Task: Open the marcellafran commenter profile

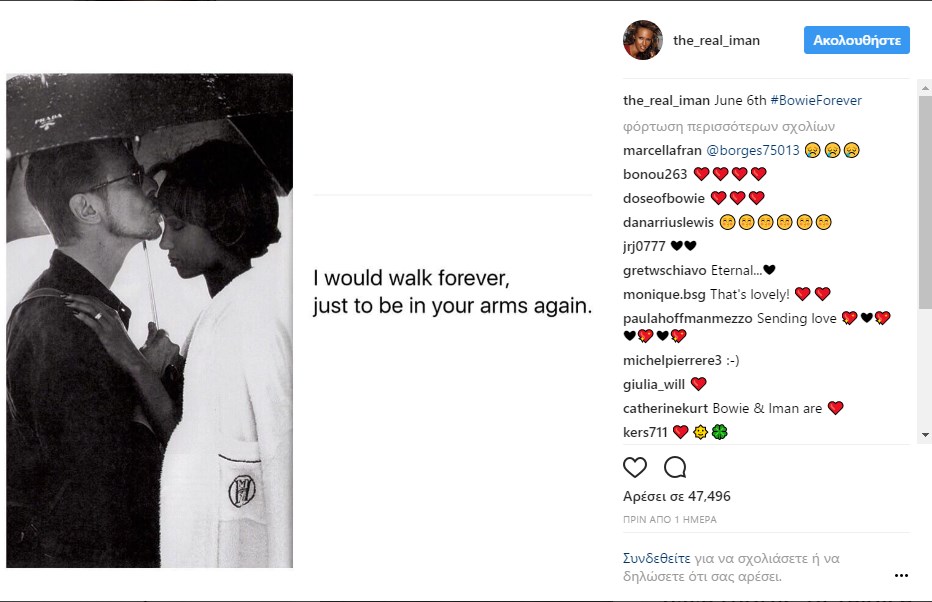Action: point(661,151)
